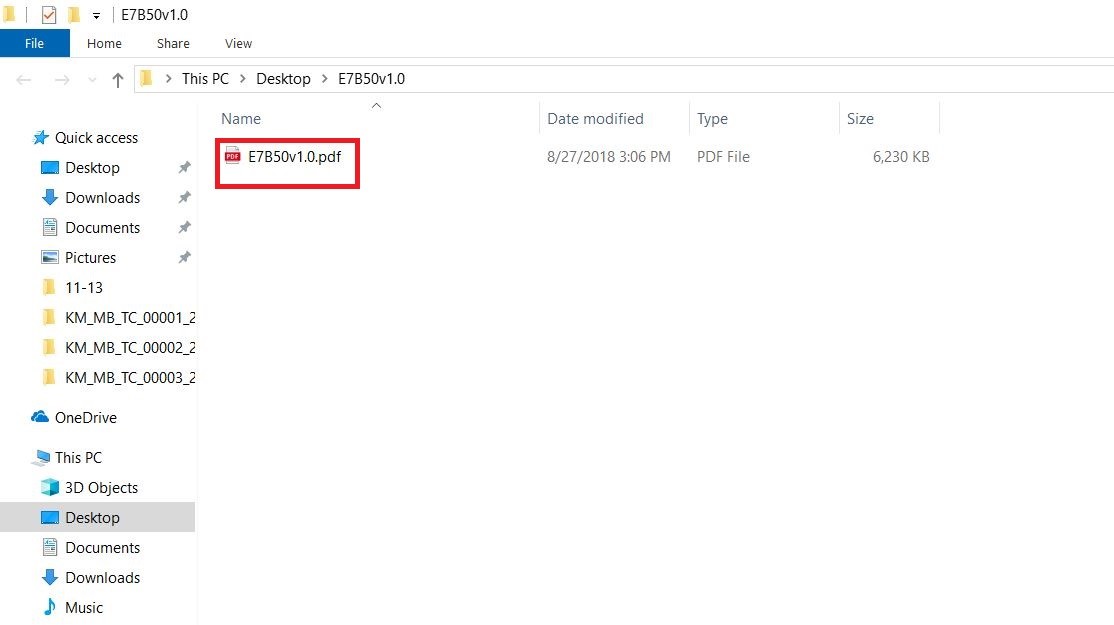Open Pictures in Quick access
1114x625 pixels.
90,258
